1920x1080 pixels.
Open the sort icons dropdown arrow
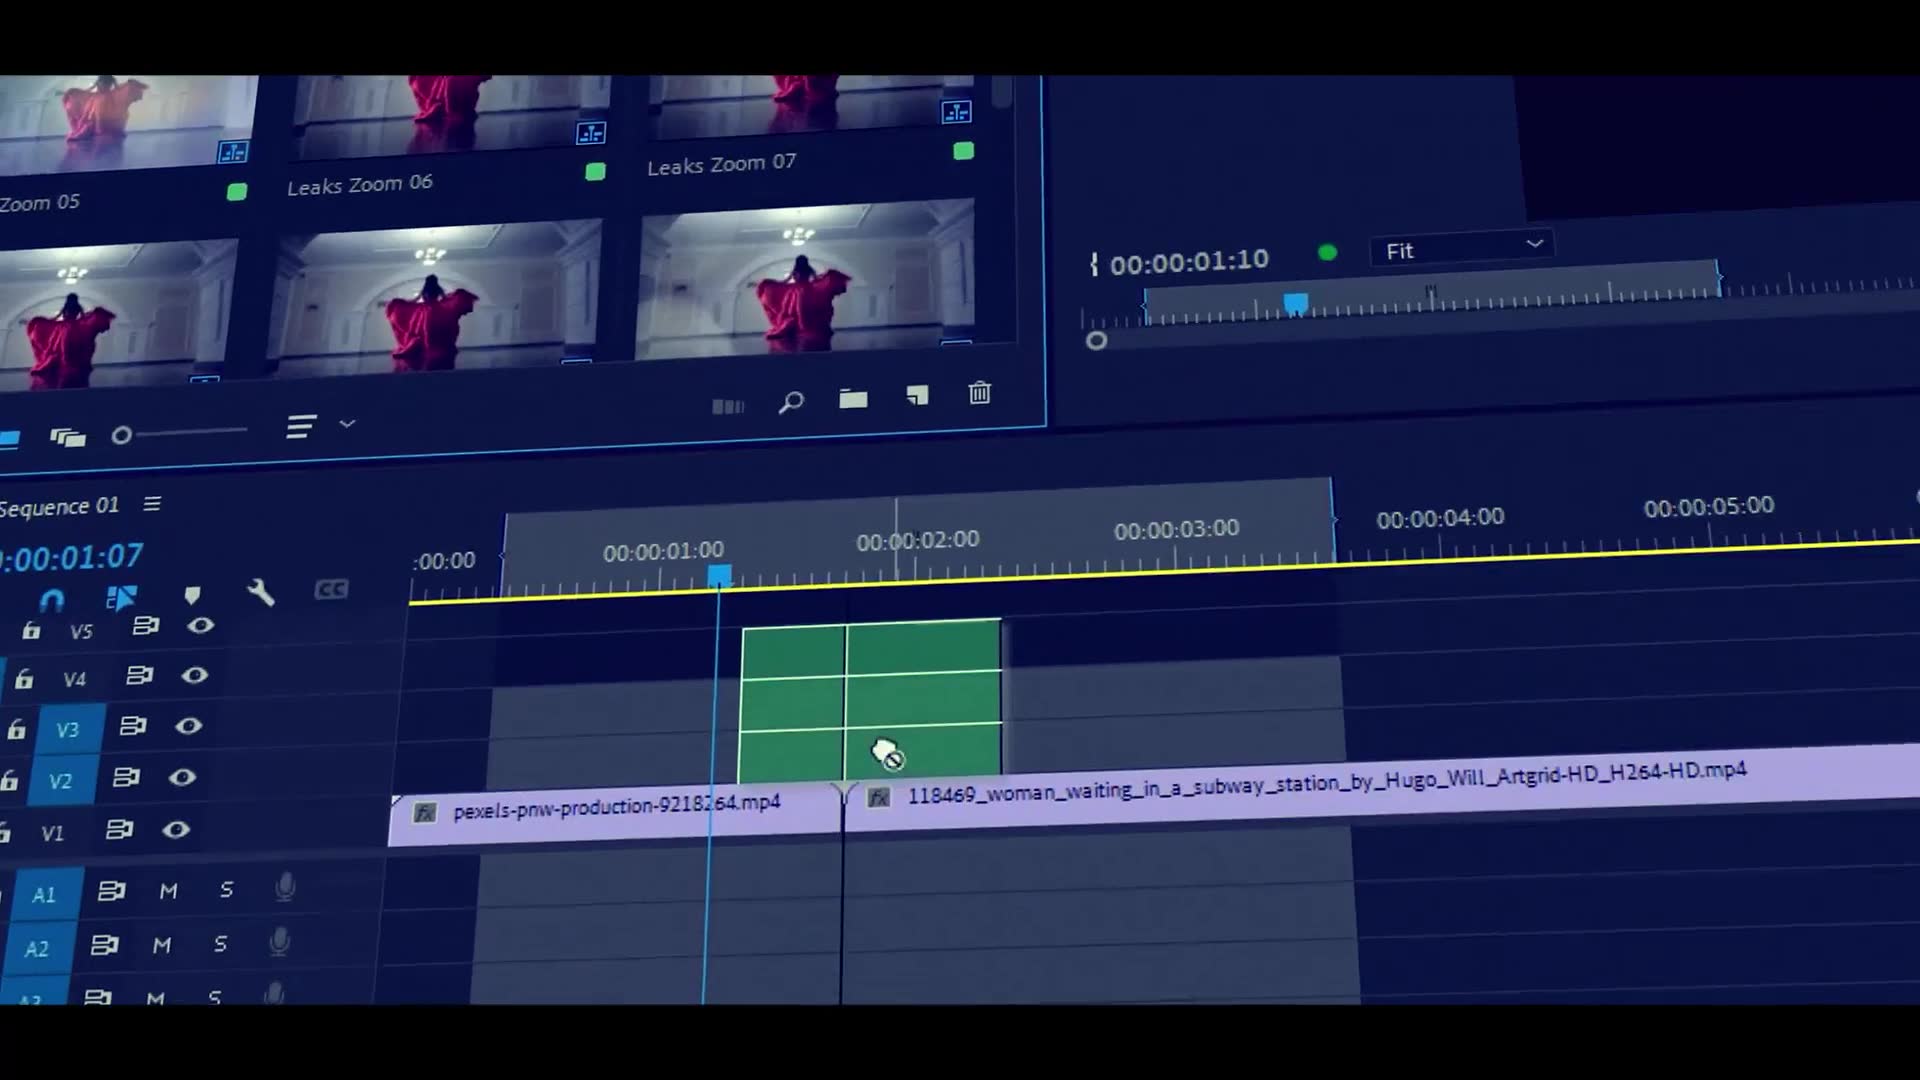tap(347, 424)
